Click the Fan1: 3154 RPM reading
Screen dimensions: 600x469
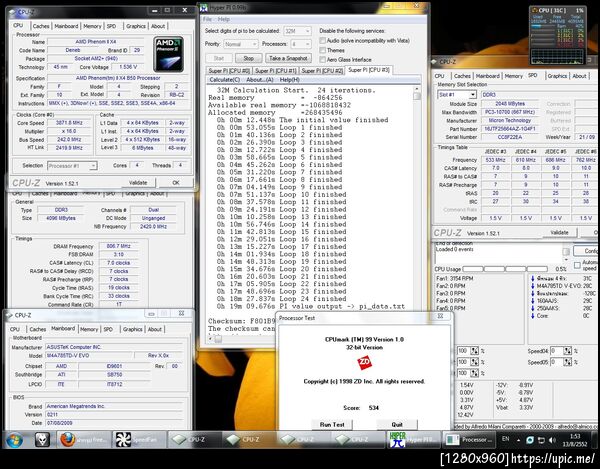454,278
